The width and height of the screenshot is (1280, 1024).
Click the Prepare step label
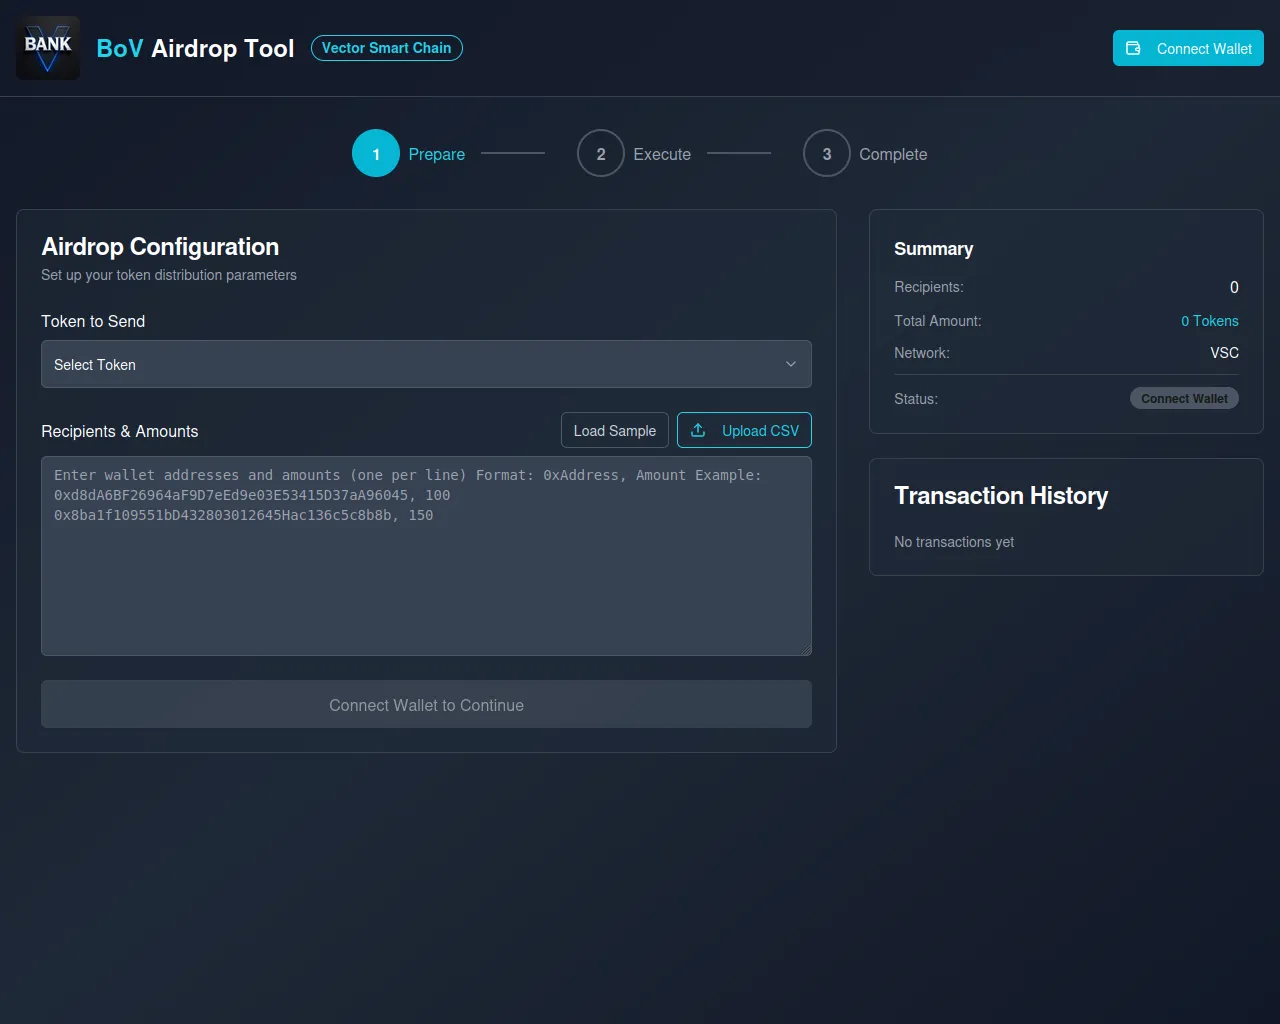coord(436,154)
